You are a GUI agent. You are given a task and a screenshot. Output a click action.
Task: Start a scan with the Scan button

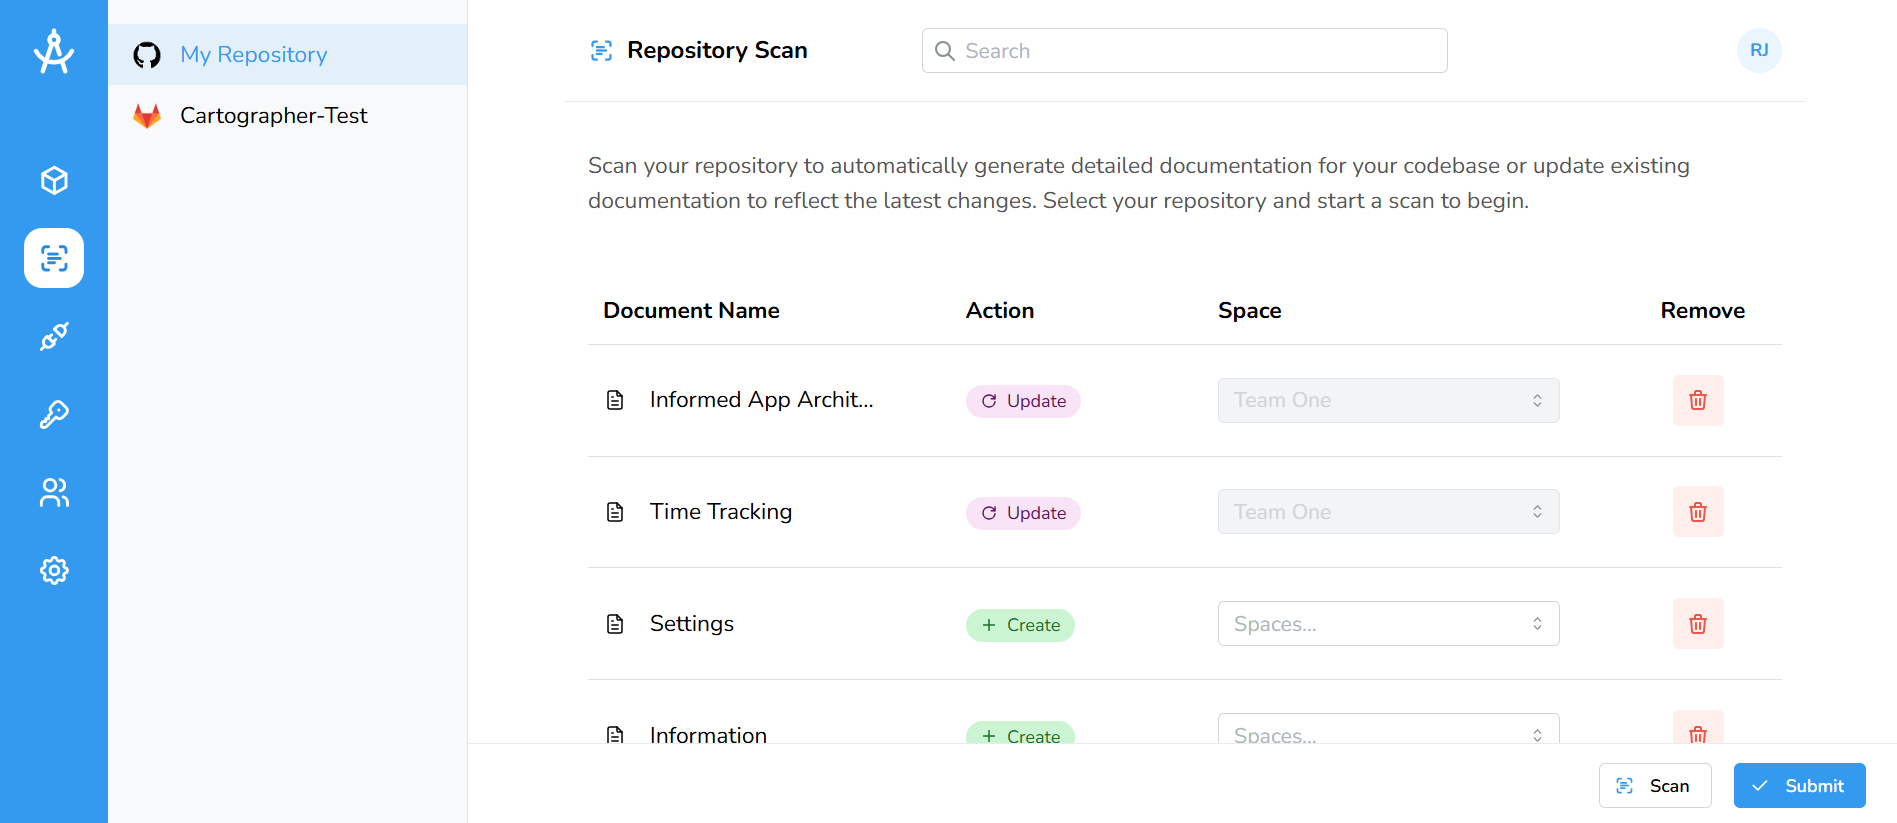(1655, 785)
